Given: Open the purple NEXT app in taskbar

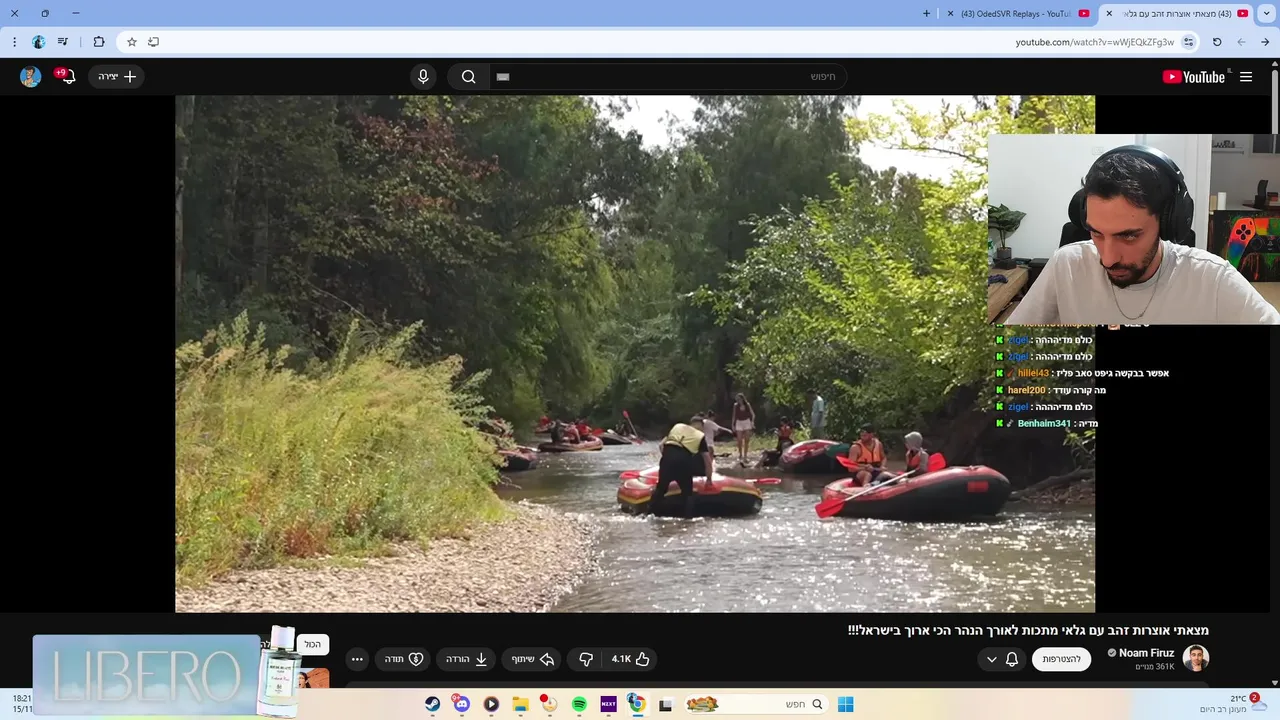Looking at the screenshot, I should pyautogui.click(x=608, y=704).
